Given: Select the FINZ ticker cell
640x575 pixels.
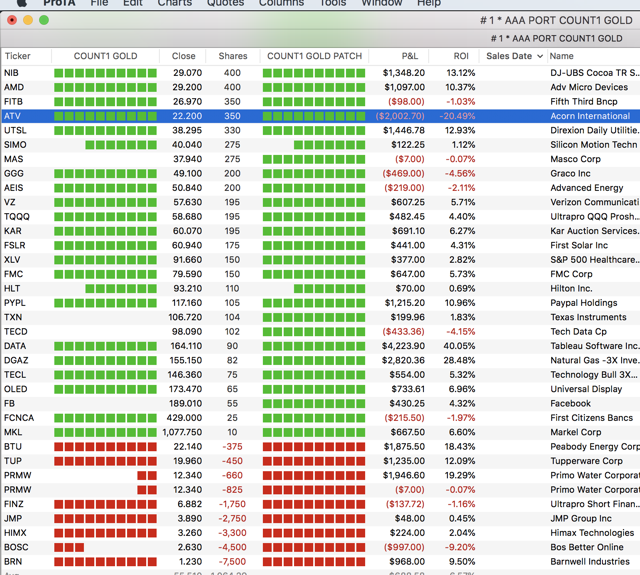Looking at the screenshot, I should (x=13, y=504).
